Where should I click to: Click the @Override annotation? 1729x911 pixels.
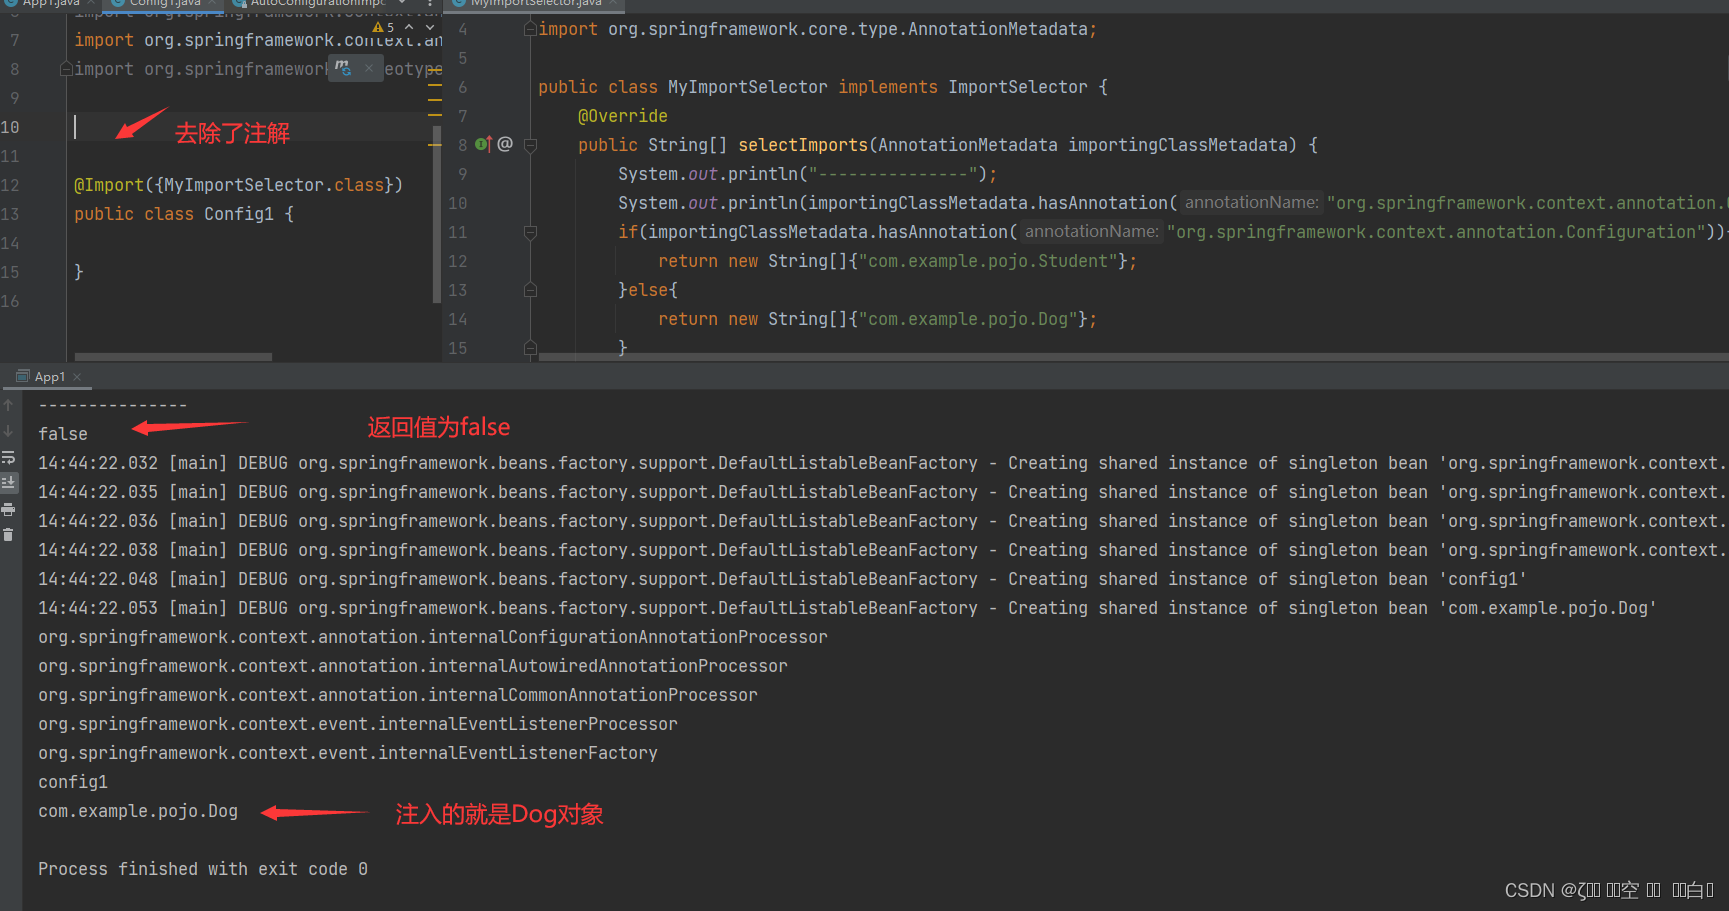622,116
